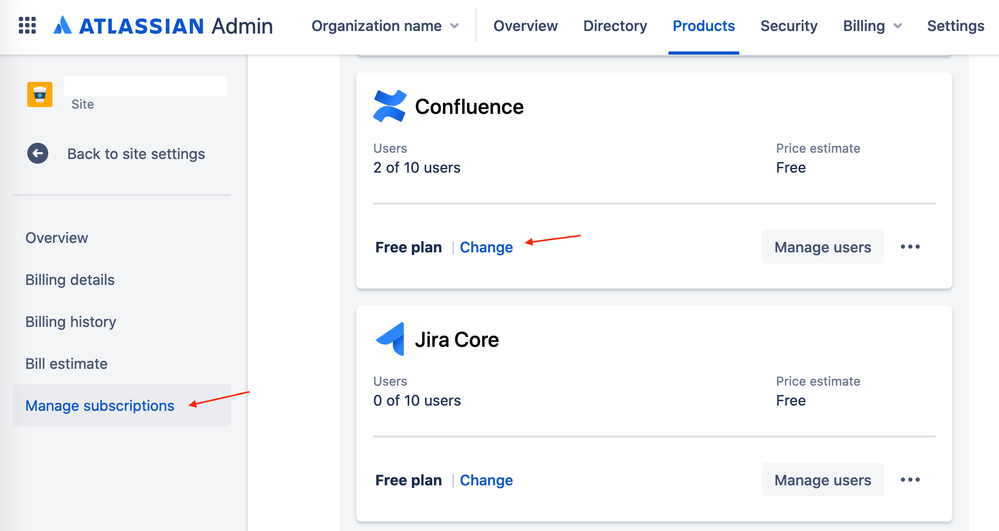Image resolution: width=999 pixels, height=531 pixels.
Task: Open Confluence more options ellipsis
Action: click(x=910, y=247)
